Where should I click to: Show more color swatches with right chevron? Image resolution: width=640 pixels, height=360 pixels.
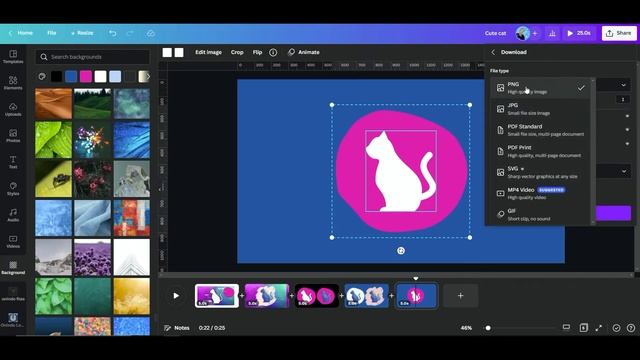148,76
